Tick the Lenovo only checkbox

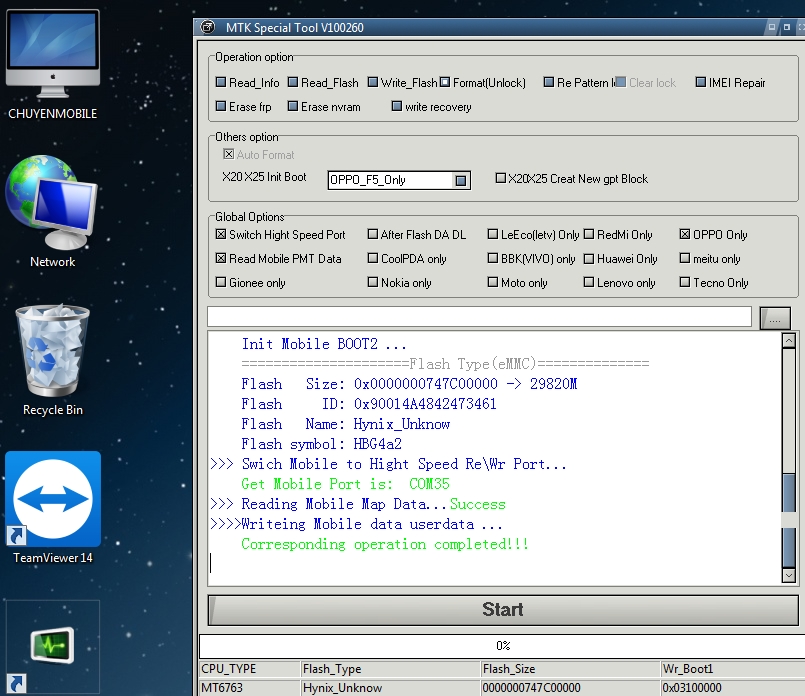coord(589,282)
